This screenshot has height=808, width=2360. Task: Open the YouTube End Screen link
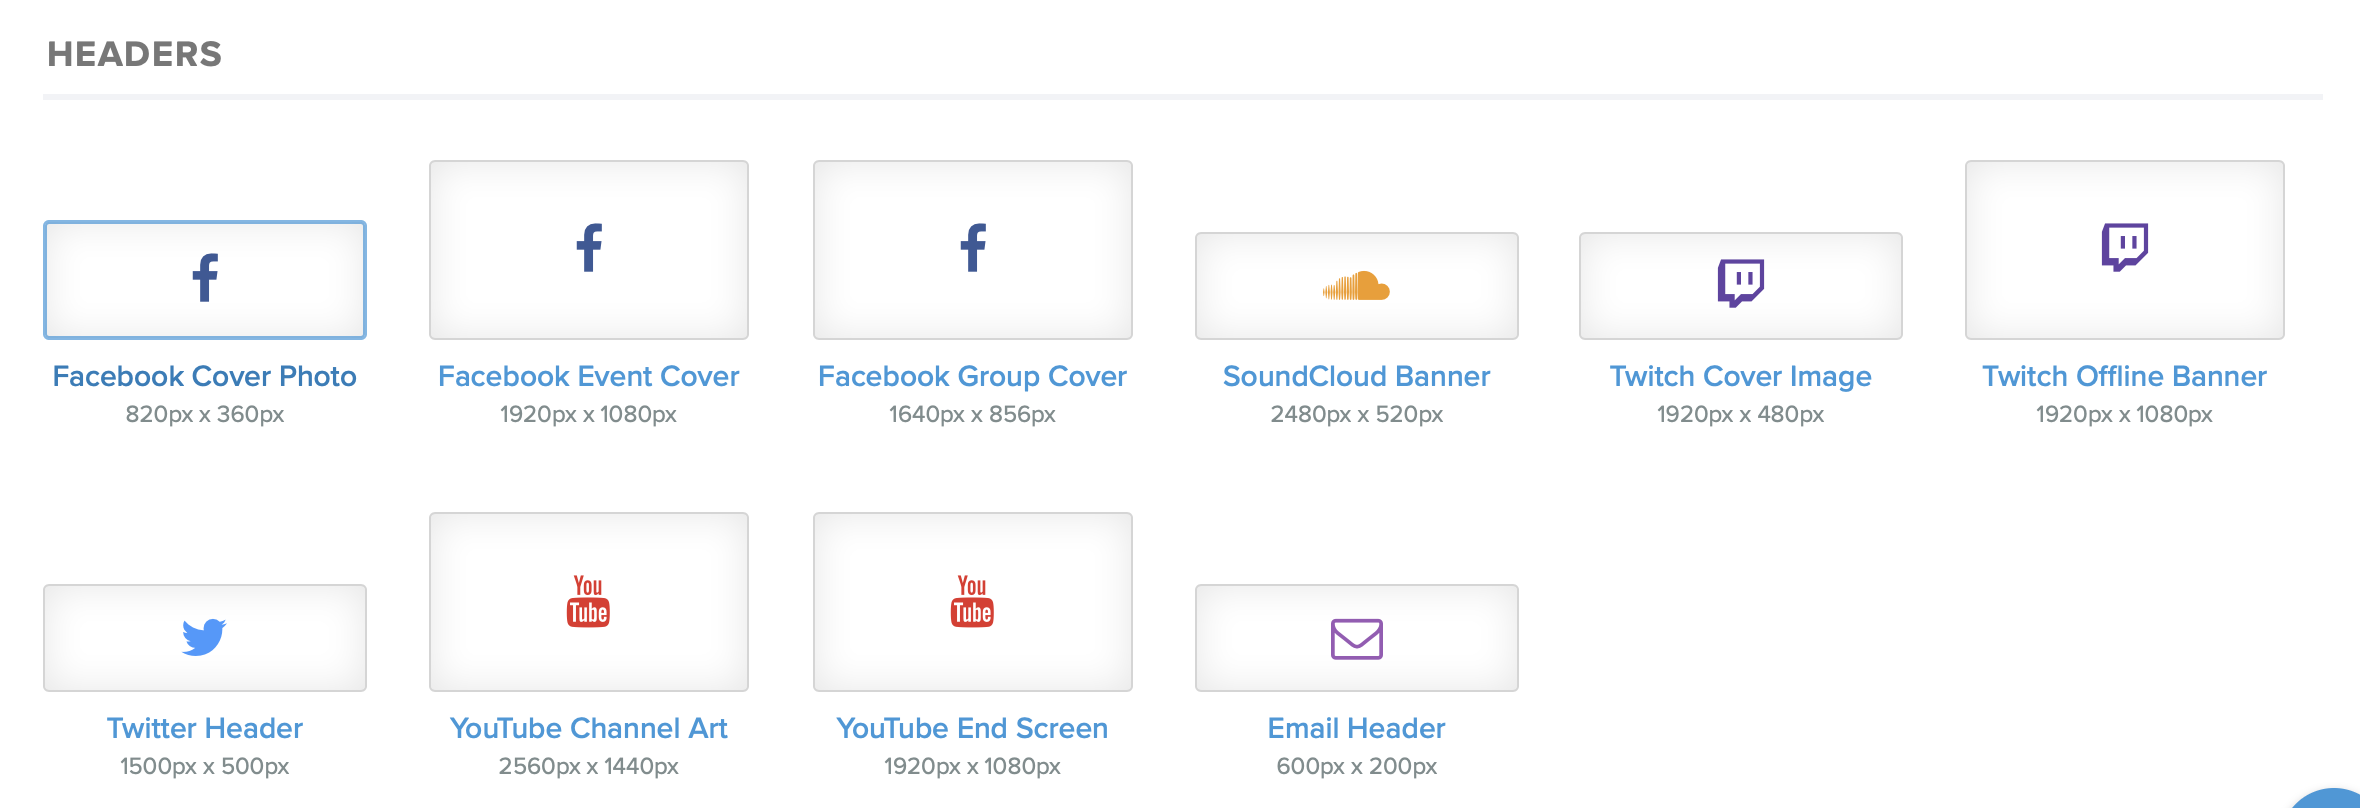972,728
